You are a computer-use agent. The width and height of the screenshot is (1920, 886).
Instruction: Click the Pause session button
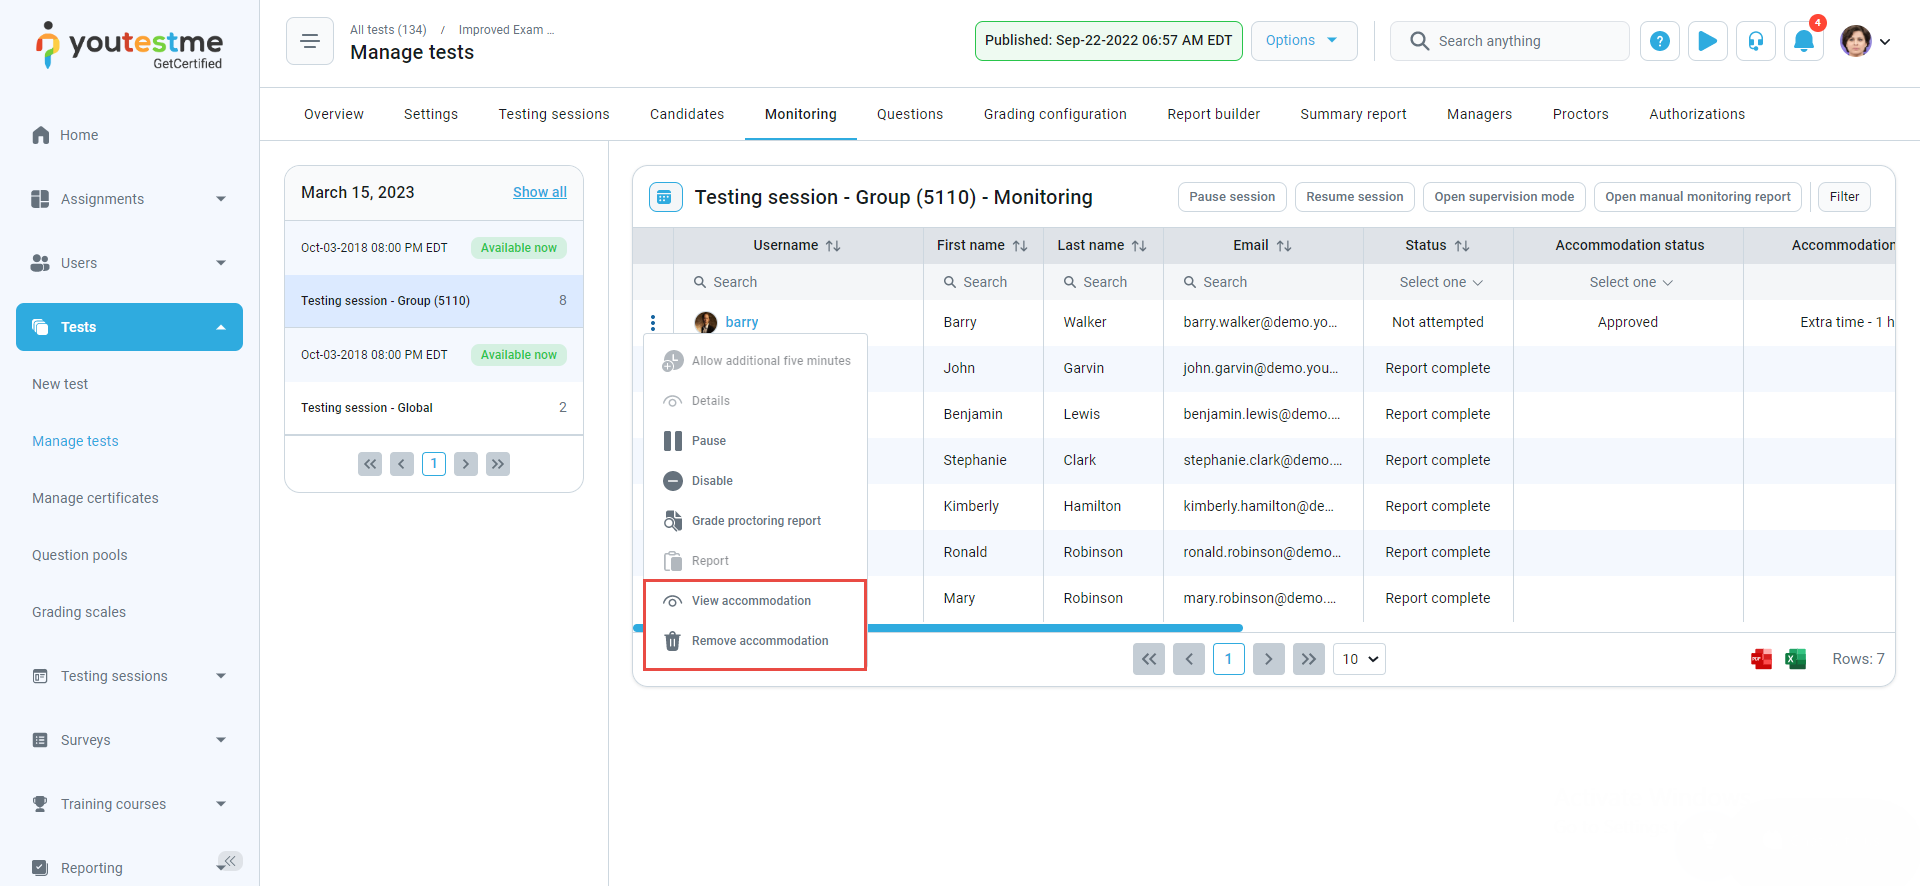[1231, 197]
